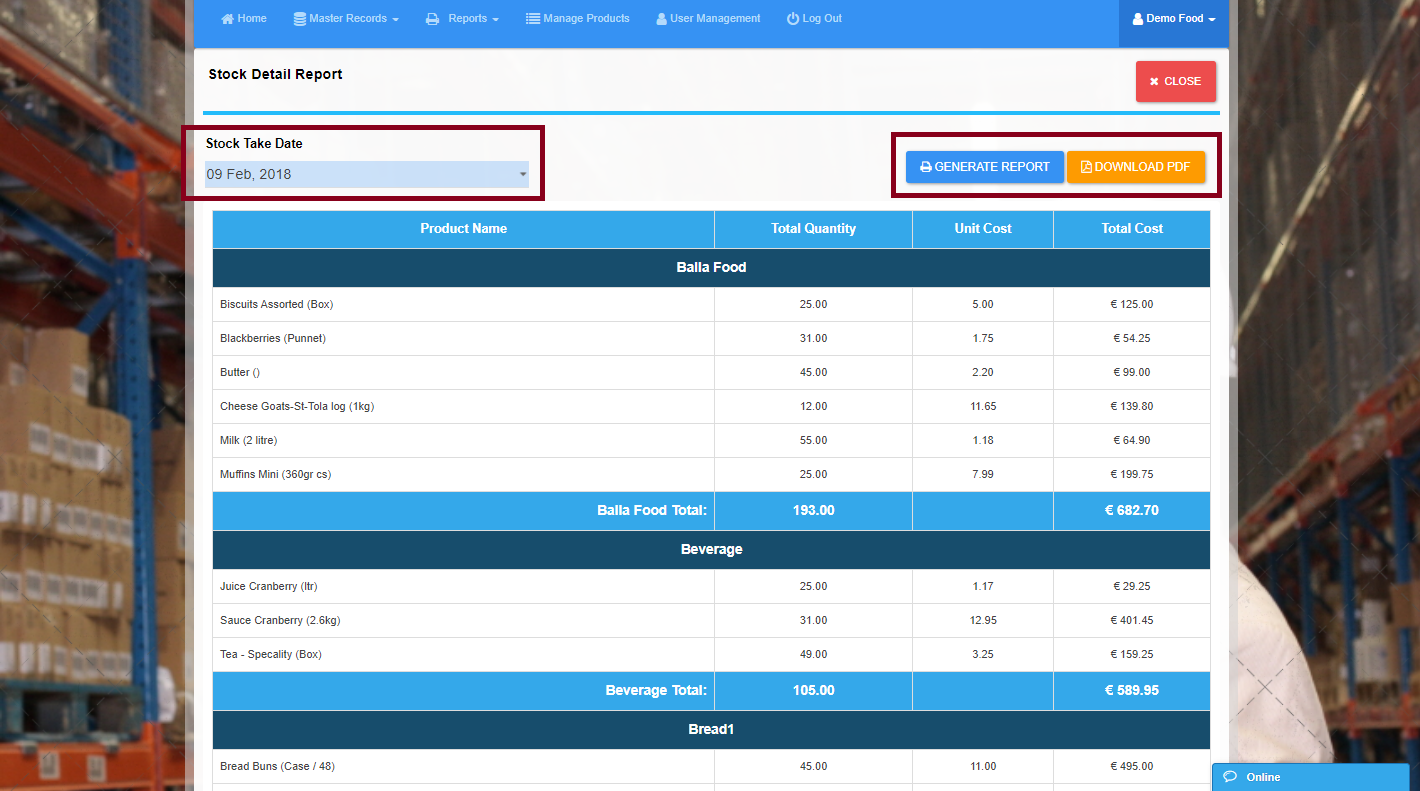The width and height of the screenshot is (1420, 791).
Task: Click the Demo Food user avatar icon
Action: 1137,19
